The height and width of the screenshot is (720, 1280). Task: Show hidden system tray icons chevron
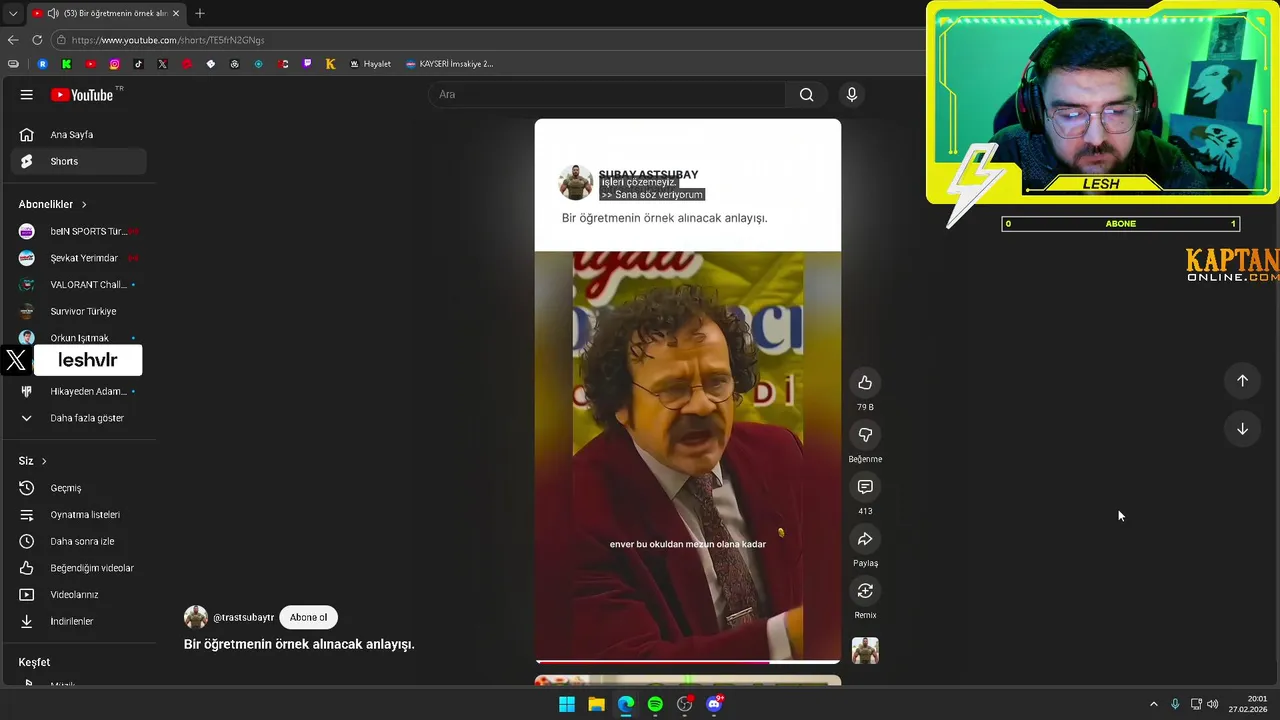coord(1153,704)
